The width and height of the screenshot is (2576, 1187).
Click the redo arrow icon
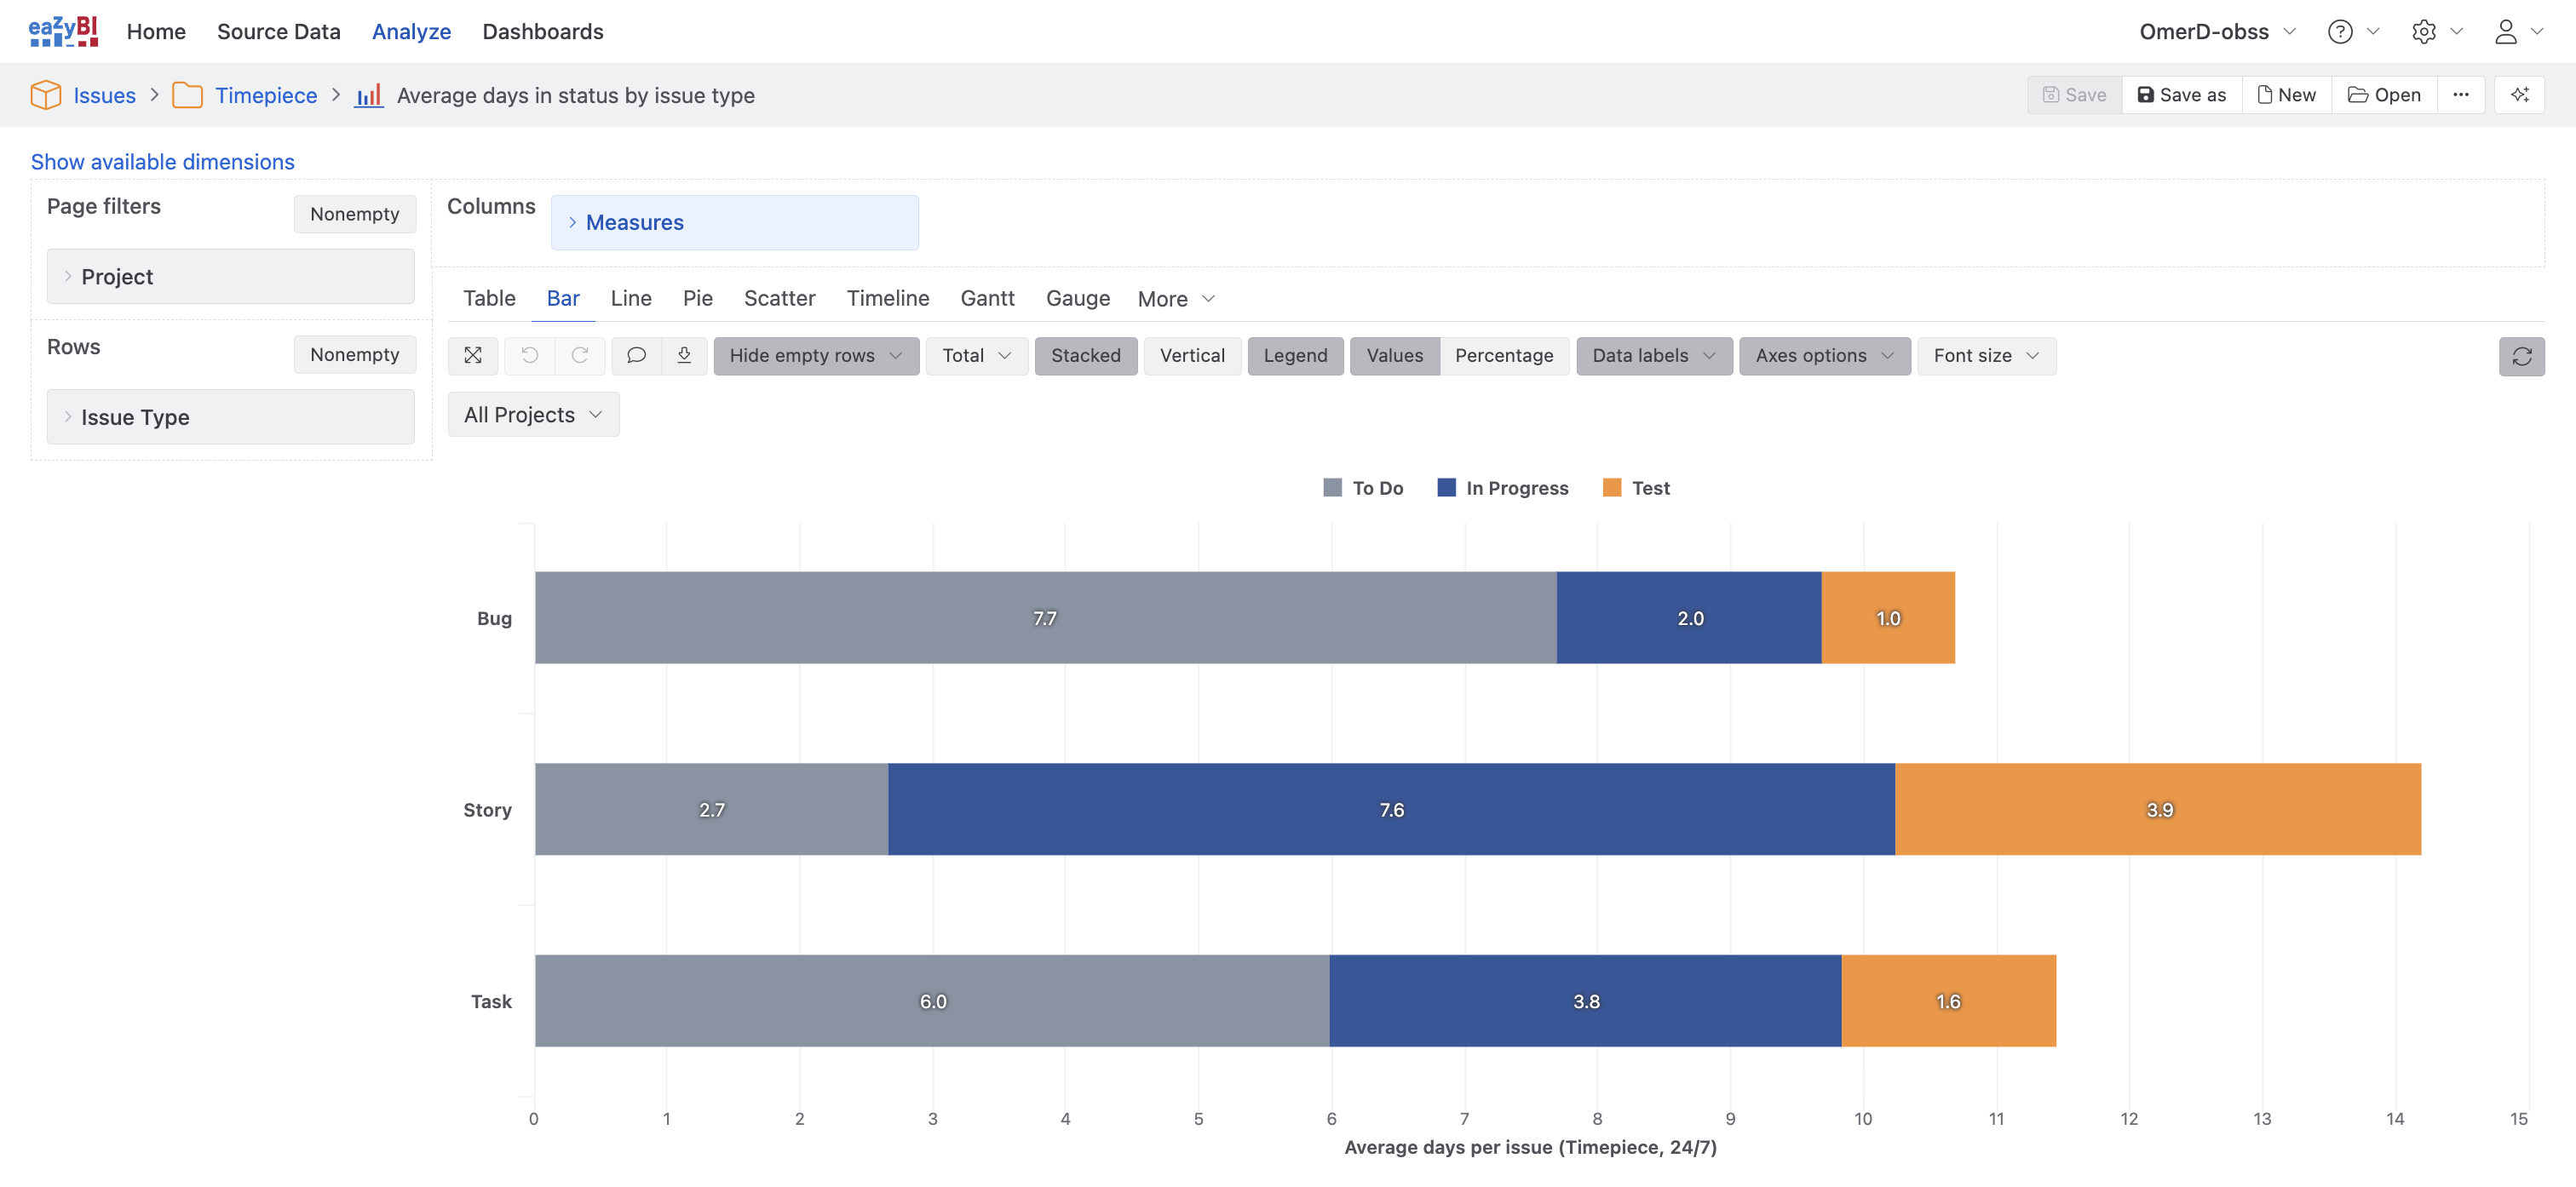click(580, 356)
